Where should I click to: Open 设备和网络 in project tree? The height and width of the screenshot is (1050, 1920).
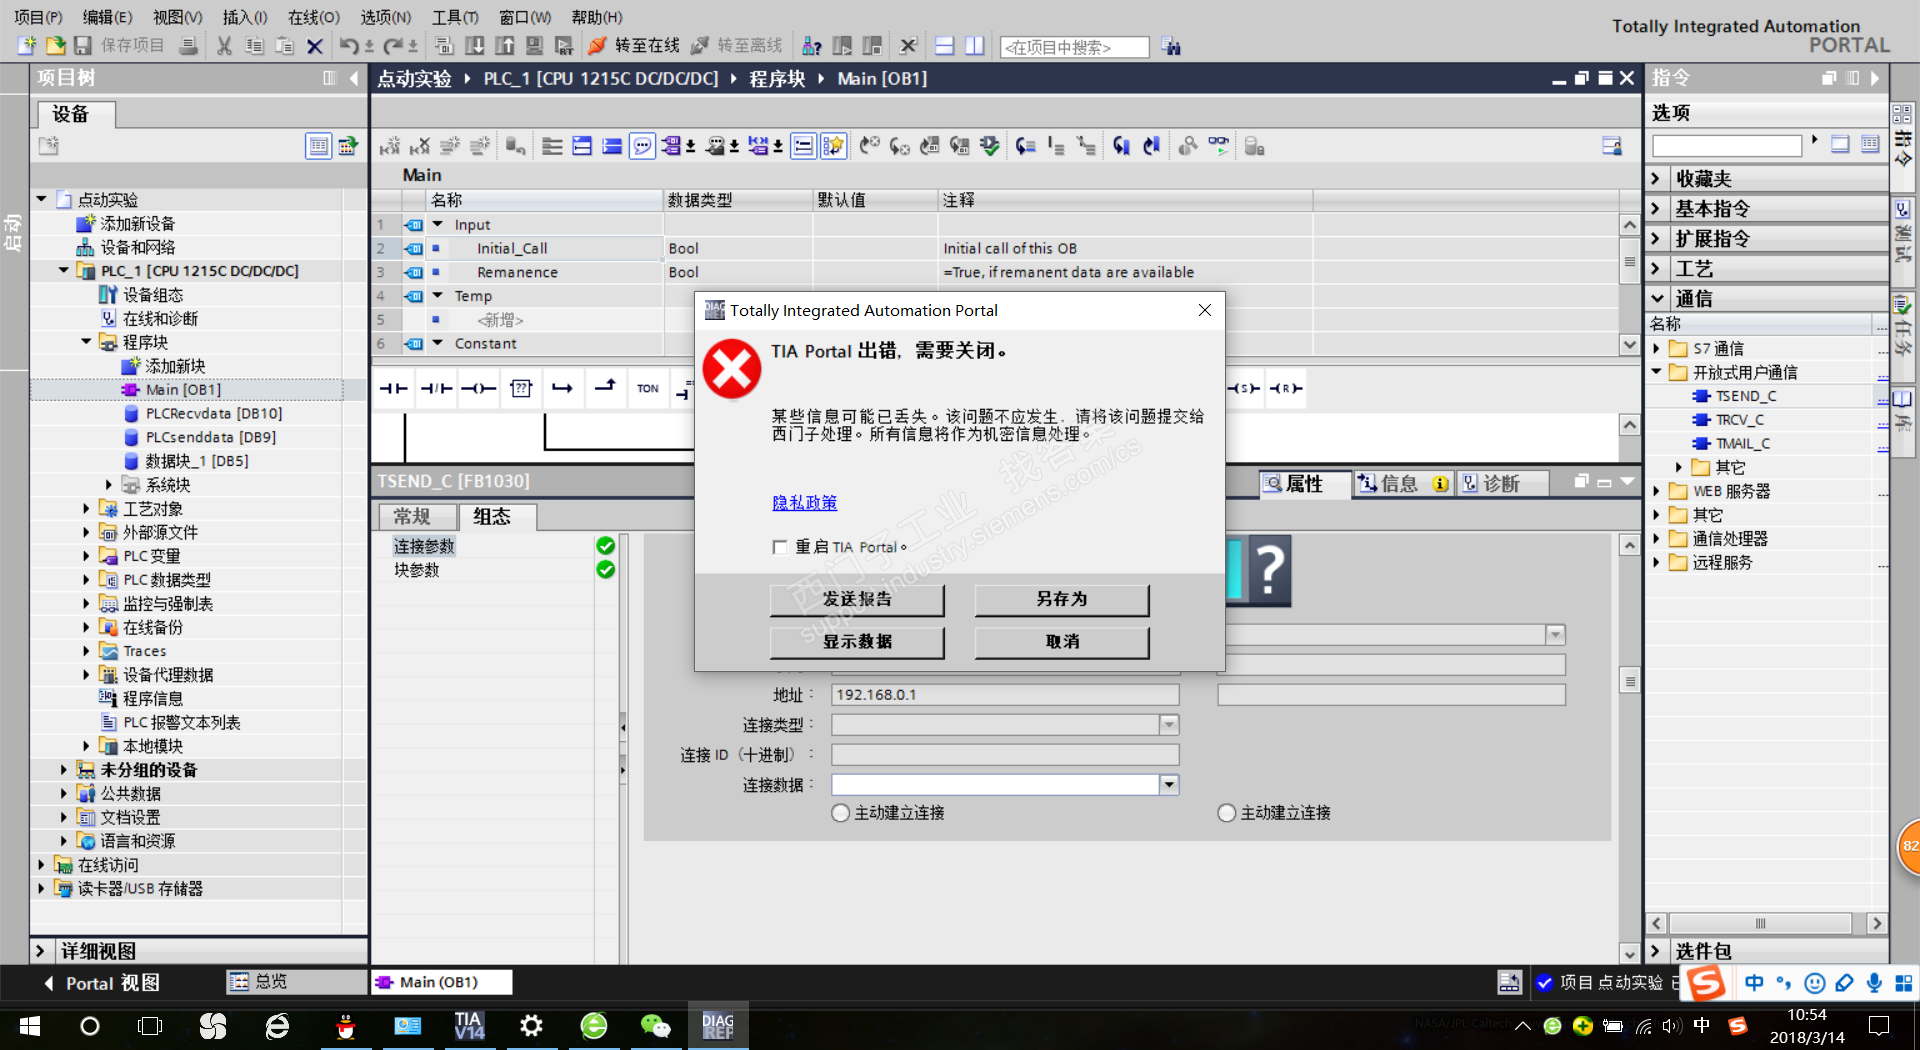(x=137, y=248)
